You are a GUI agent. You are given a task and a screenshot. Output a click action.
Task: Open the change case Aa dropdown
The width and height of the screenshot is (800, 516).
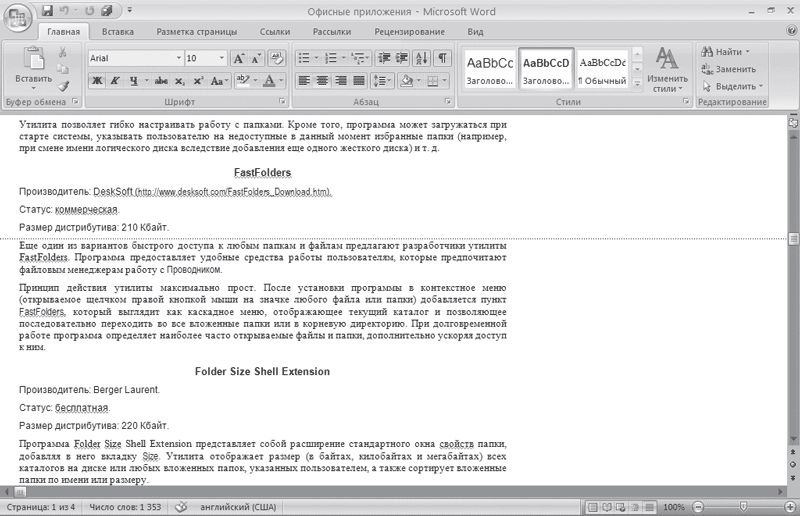(x=219, y=81)
